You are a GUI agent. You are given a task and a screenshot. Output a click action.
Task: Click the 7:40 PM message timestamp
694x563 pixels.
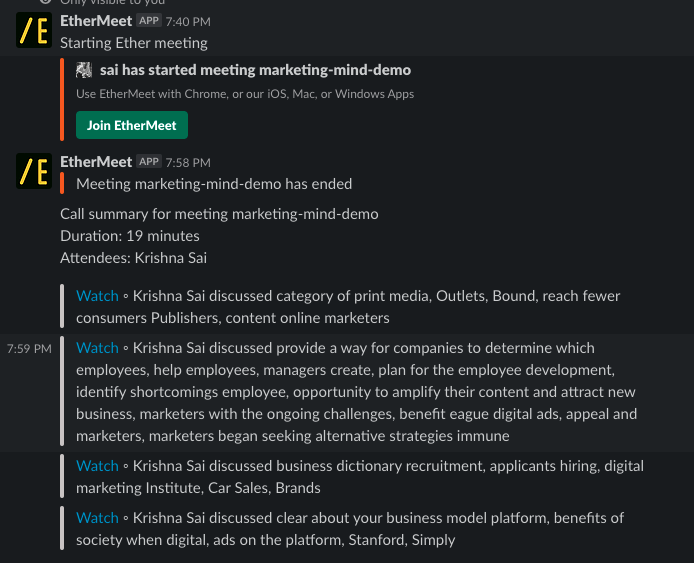pyautogui.click(x=188, y=21)
